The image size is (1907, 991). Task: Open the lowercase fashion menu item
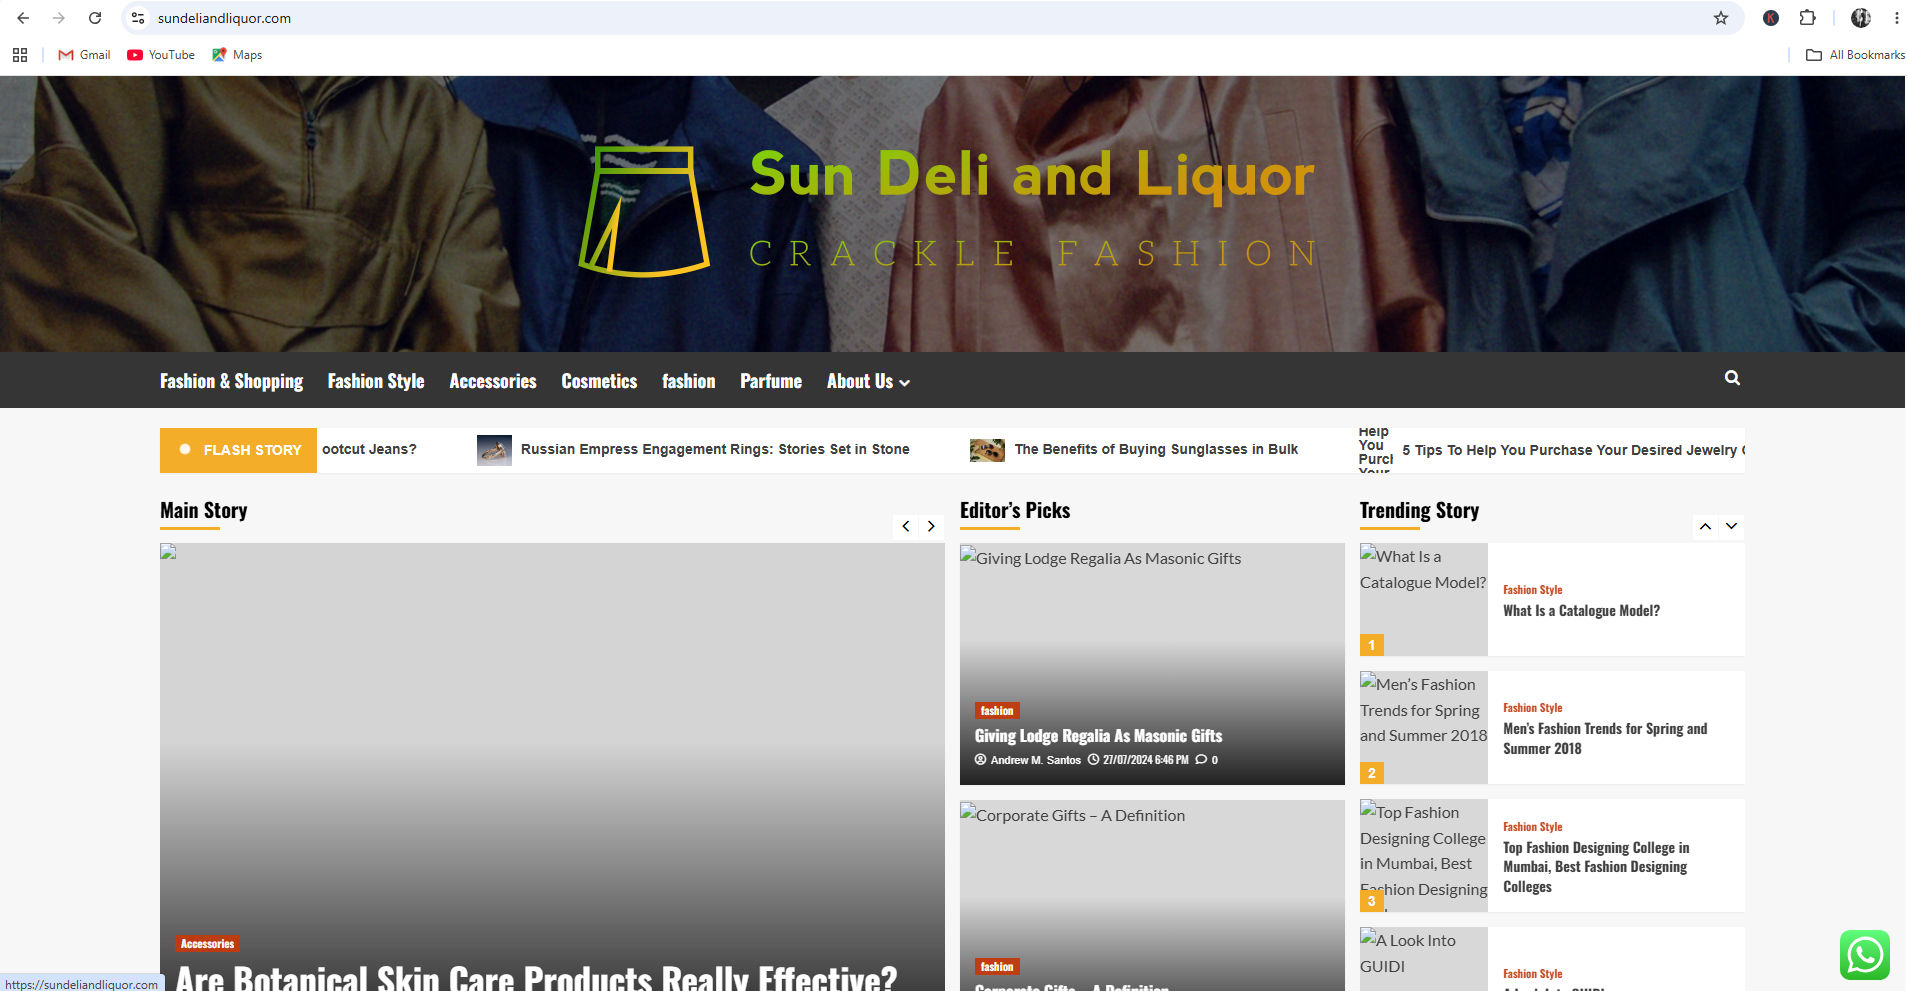tap(688, 381)
